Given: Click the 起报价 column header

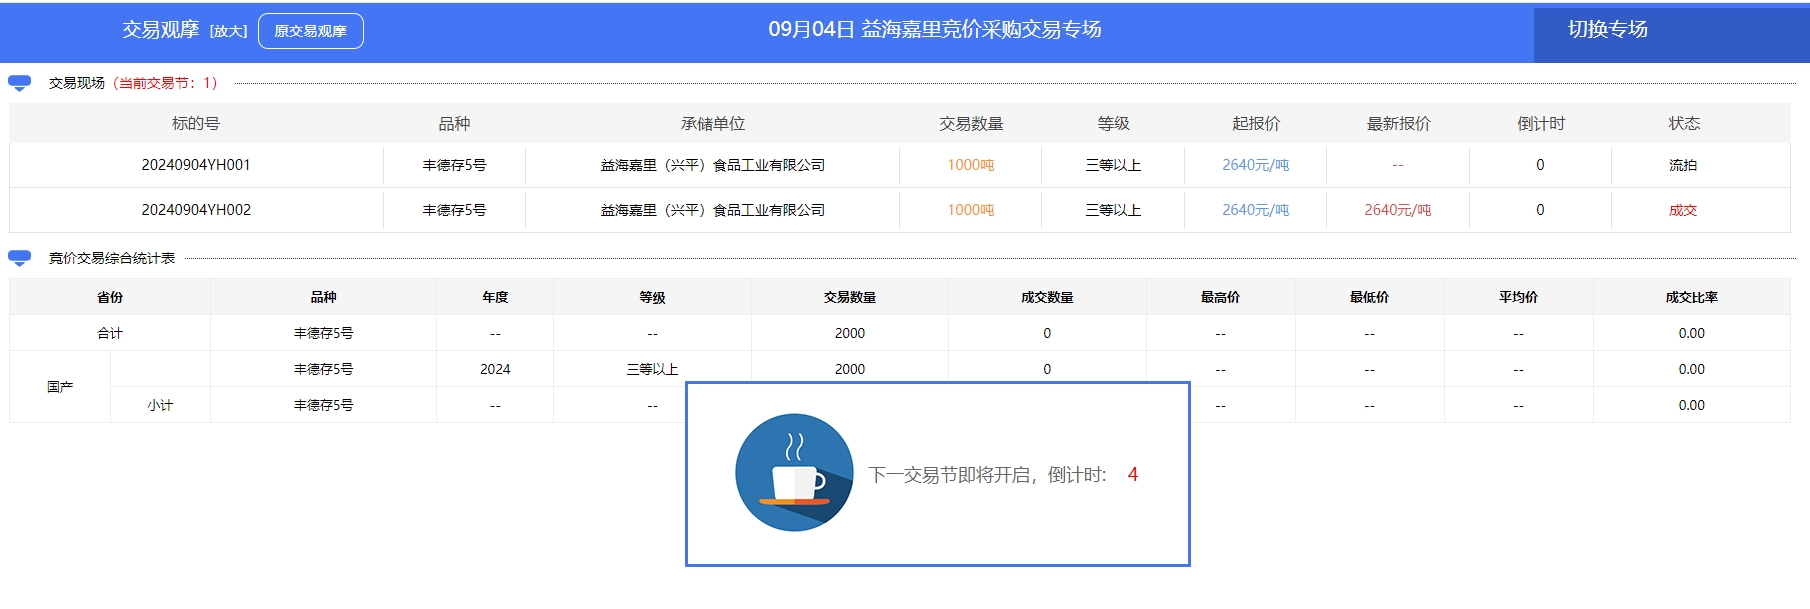Looking at the screenshot, I should (x=1256, y=124).
